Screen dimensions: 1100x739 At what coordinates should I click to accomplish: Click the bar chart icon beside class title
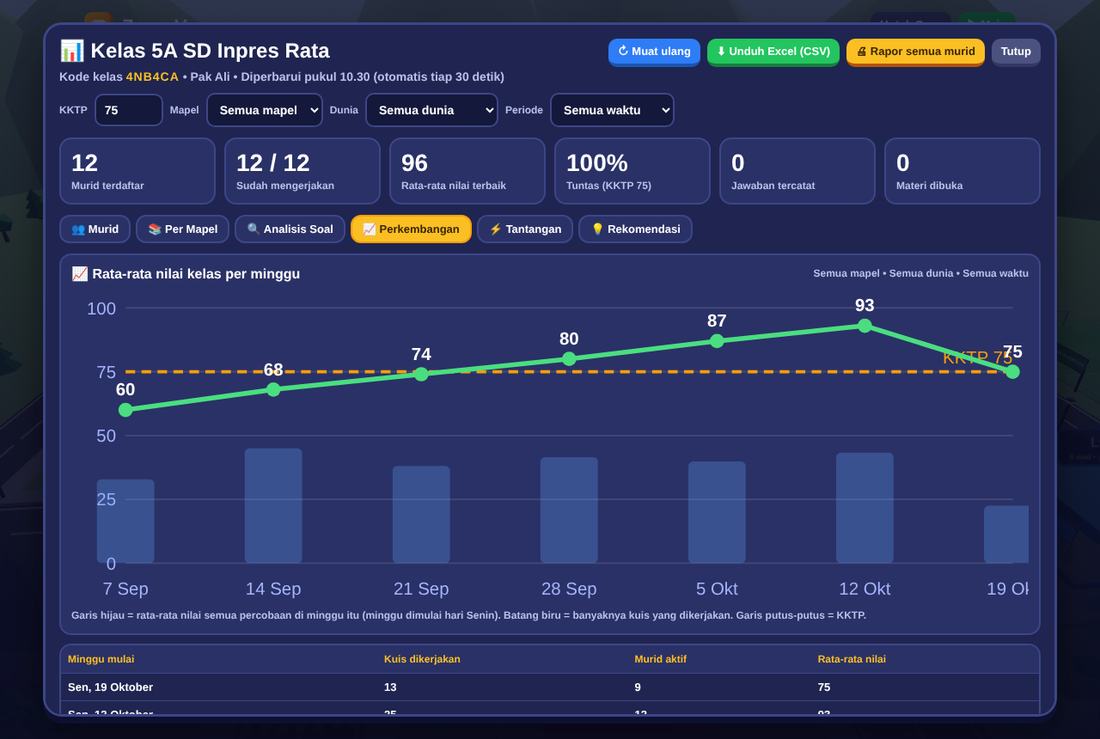click(x=72, y=51)
